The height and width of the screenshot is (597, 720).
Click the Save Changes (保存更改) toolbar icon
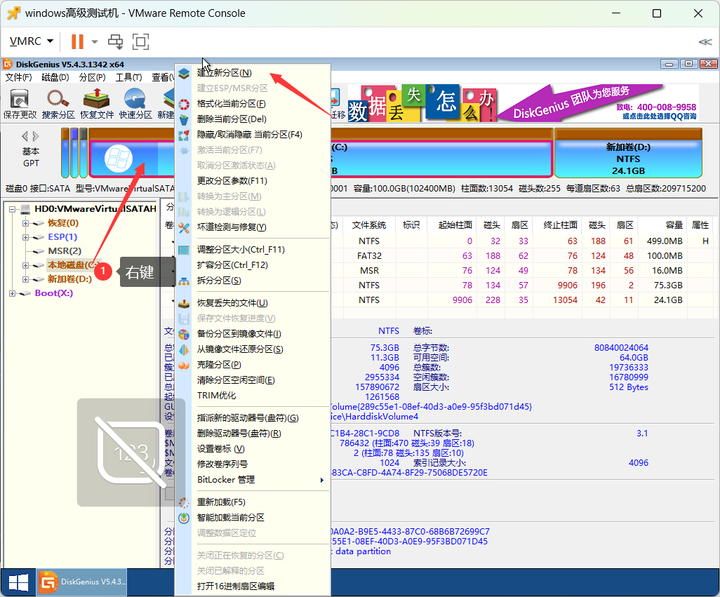pos(20,104)
